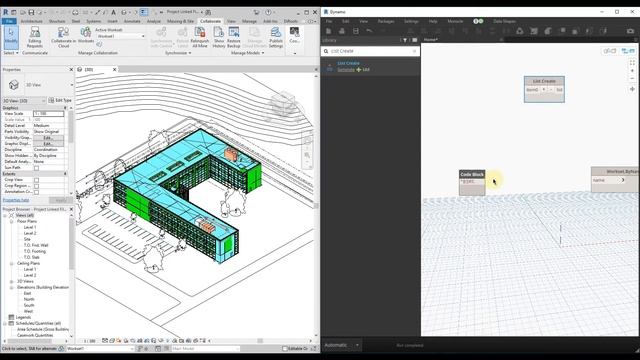This screenshot has height=360, width=640.
Task: Click Edit Type button
Action: tap(60, 100)
